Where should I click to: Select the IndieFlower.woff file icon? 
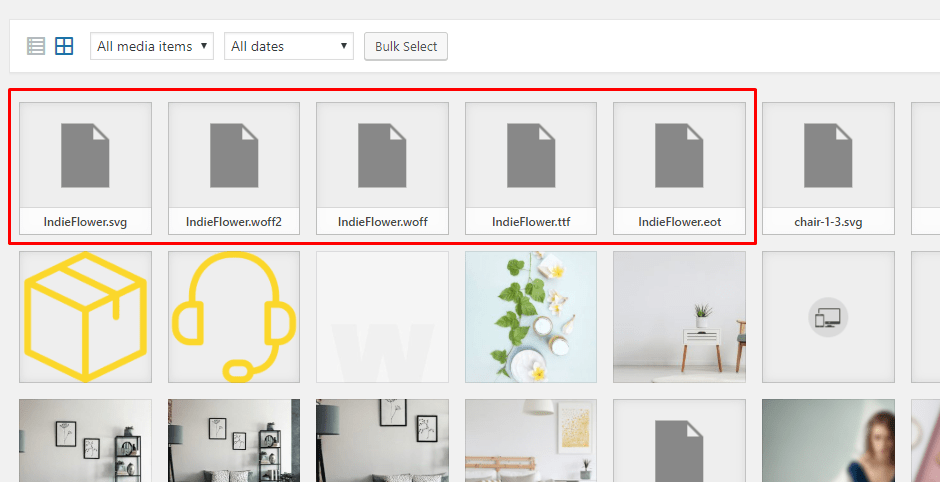[x=382, y=155]
